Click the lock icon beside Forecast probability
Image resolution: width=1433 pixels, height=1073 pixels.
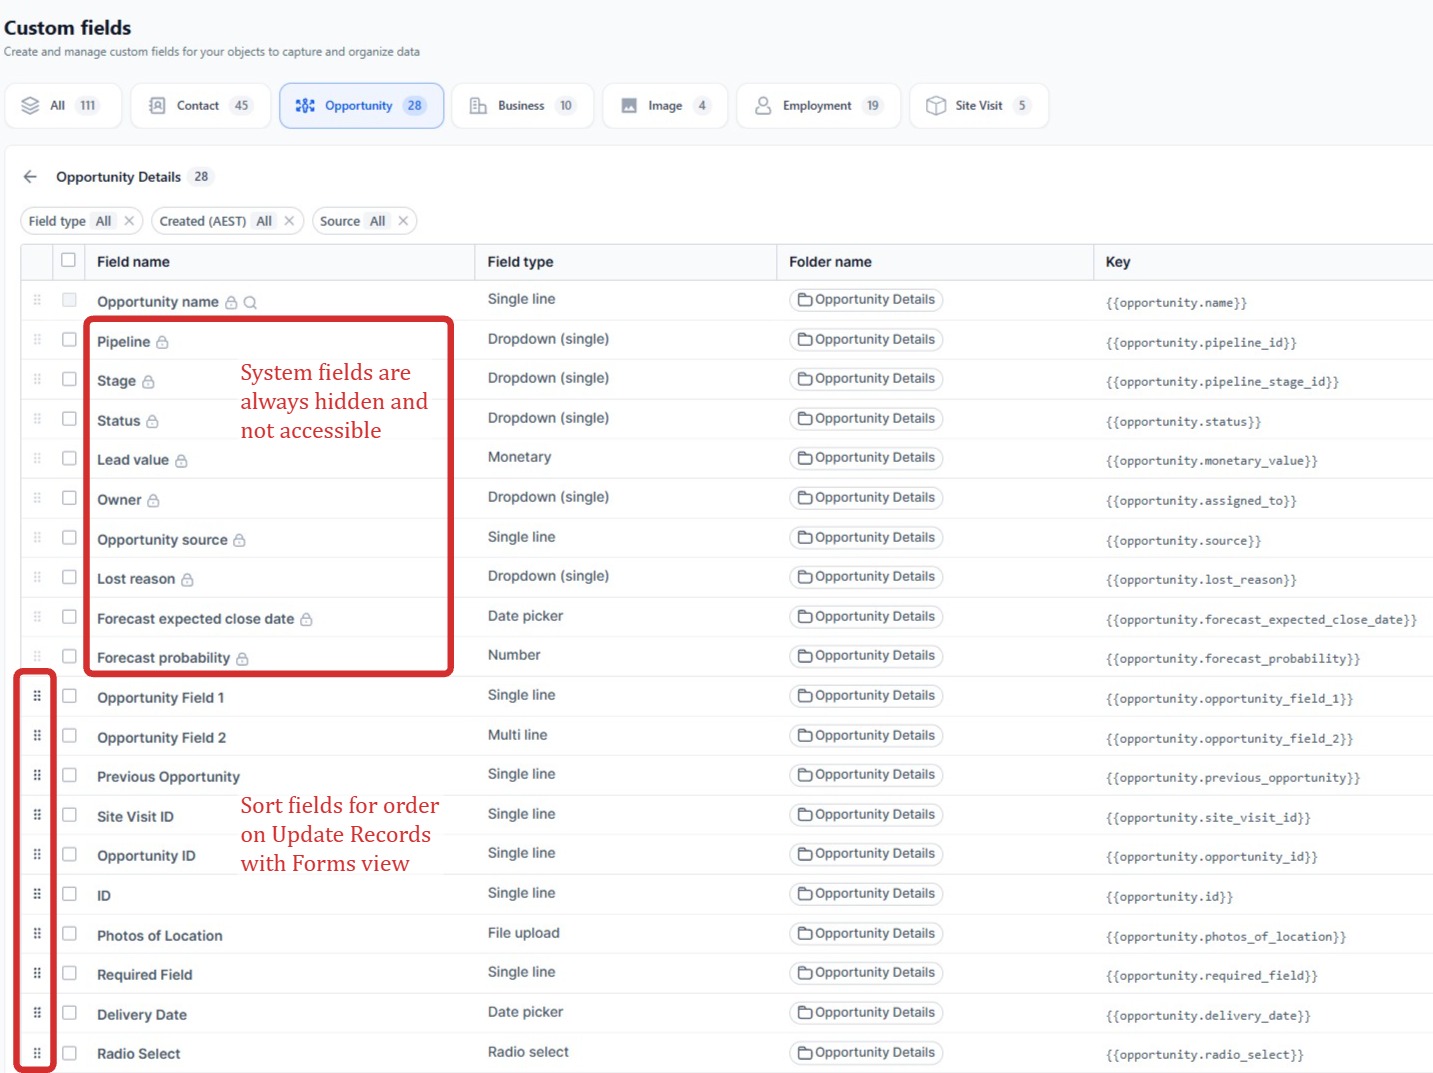[242, 659]
